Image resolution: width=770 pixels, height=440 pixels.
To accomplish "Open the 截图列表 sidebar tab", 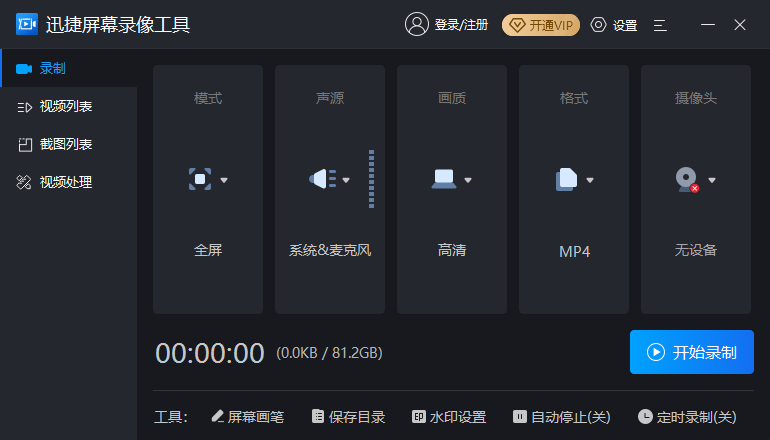I will (69, 144).
